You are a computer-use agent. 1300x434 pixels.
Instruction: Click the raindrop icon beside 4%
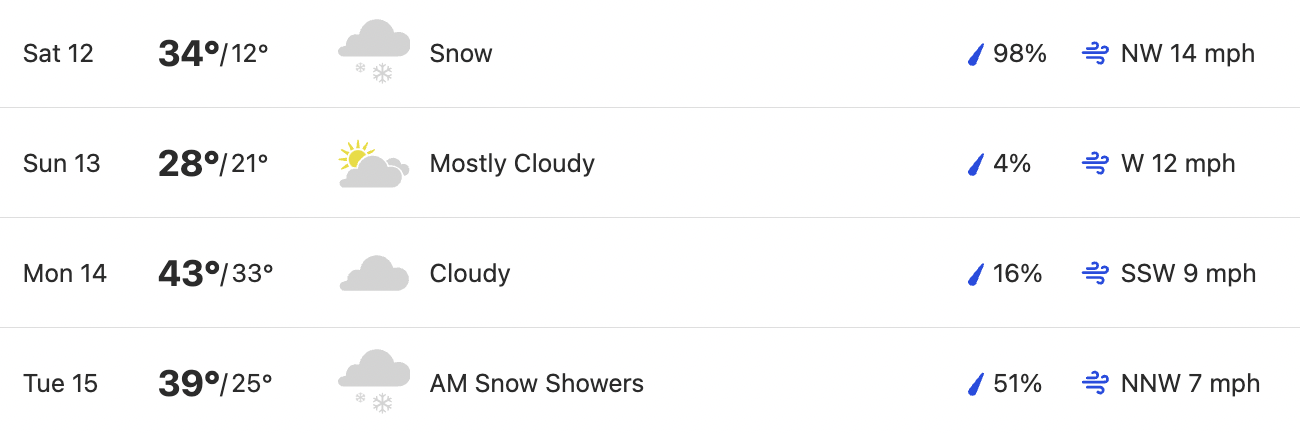976,164
